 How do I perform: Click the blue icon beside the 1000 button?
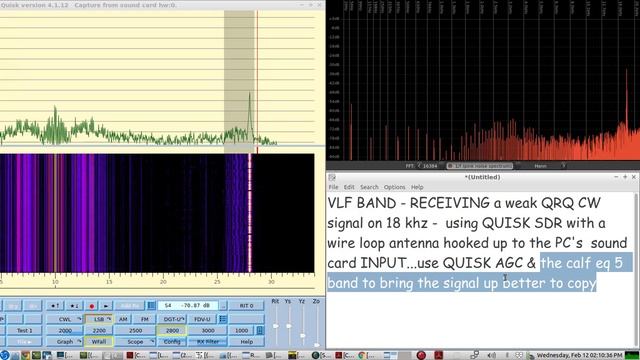[260, 330]
